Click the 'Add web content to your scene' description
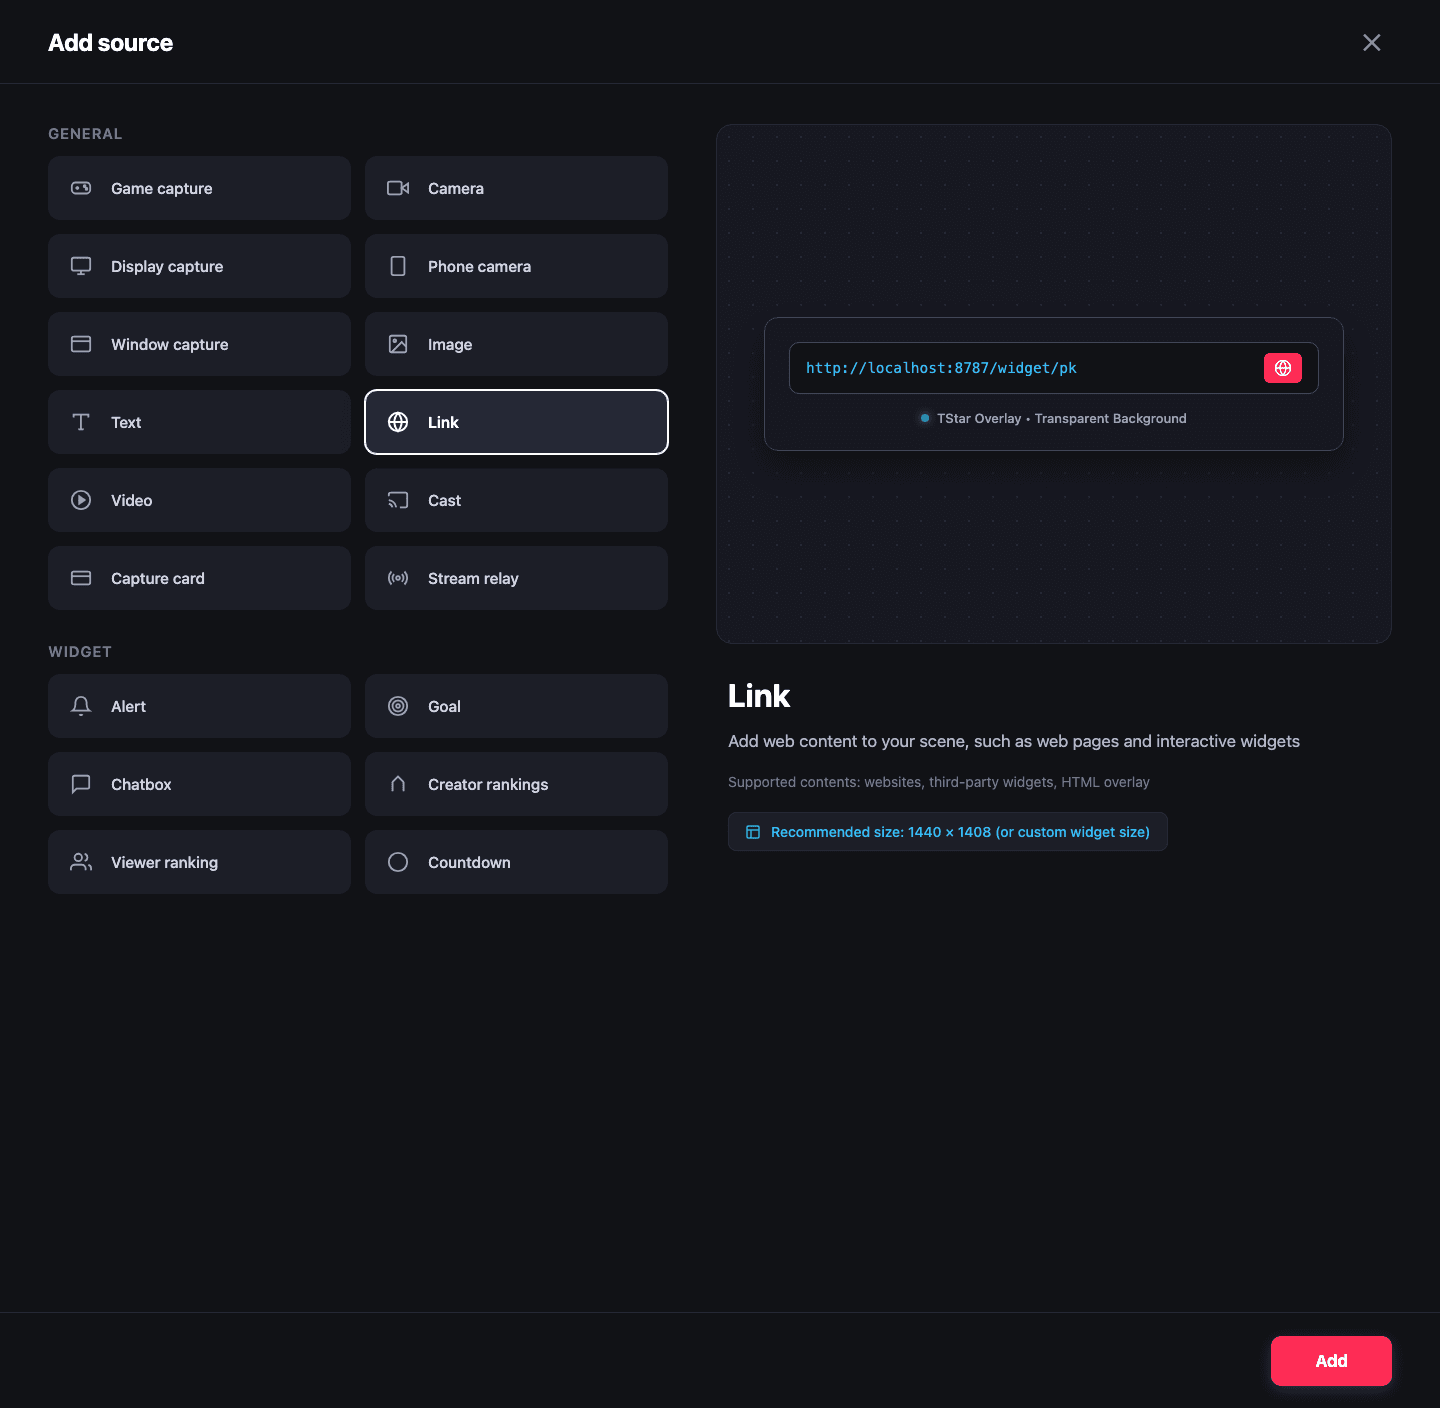 point(1014,741)
